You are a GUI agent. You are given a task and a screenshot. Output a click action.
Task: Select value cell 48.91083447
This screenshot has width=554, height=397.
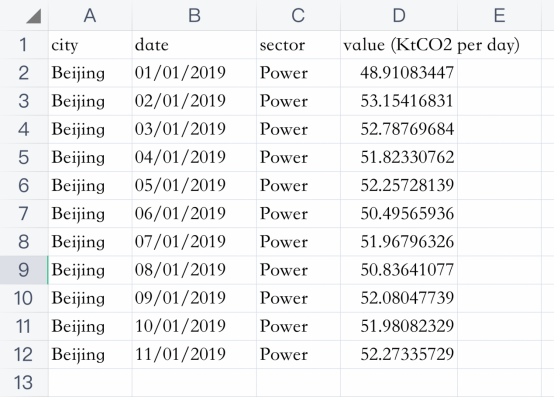point(399,73)
